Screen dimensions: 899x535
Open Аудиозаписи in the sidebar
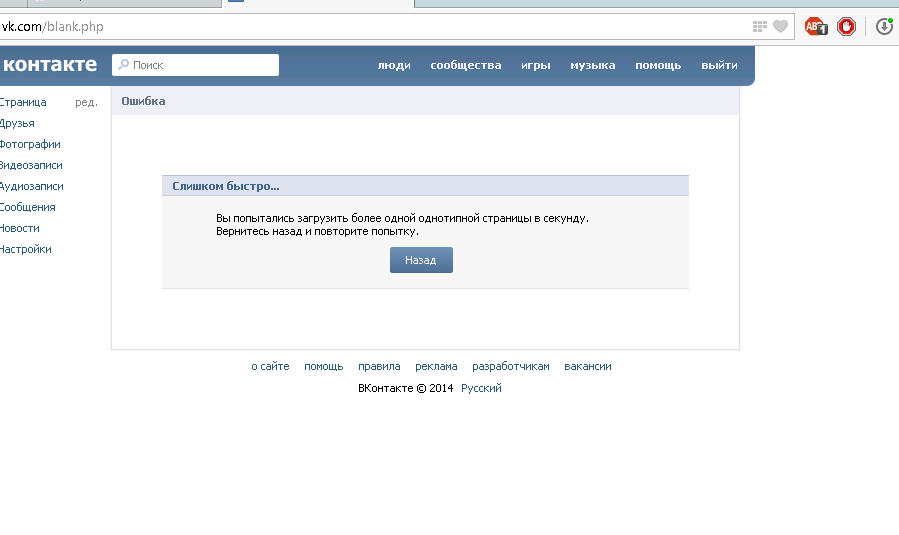pyautogui.click(x=32, y=186)
